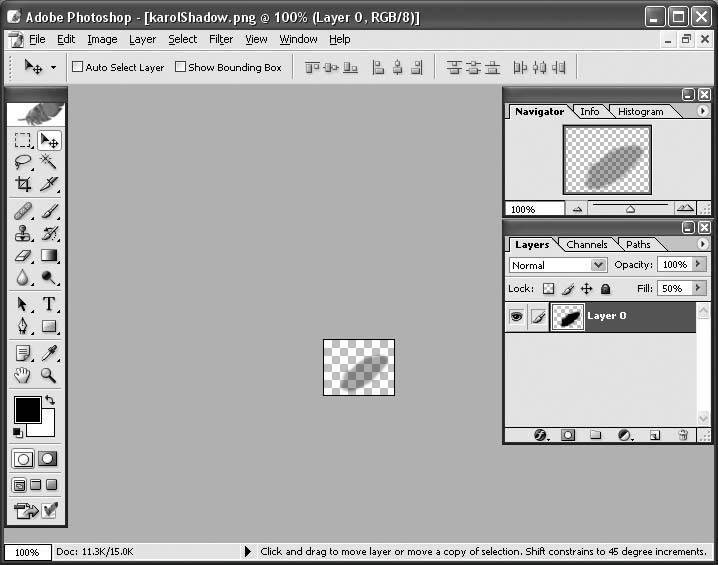
Task: Select the Path Selection tool
Action: coord(22,304)
